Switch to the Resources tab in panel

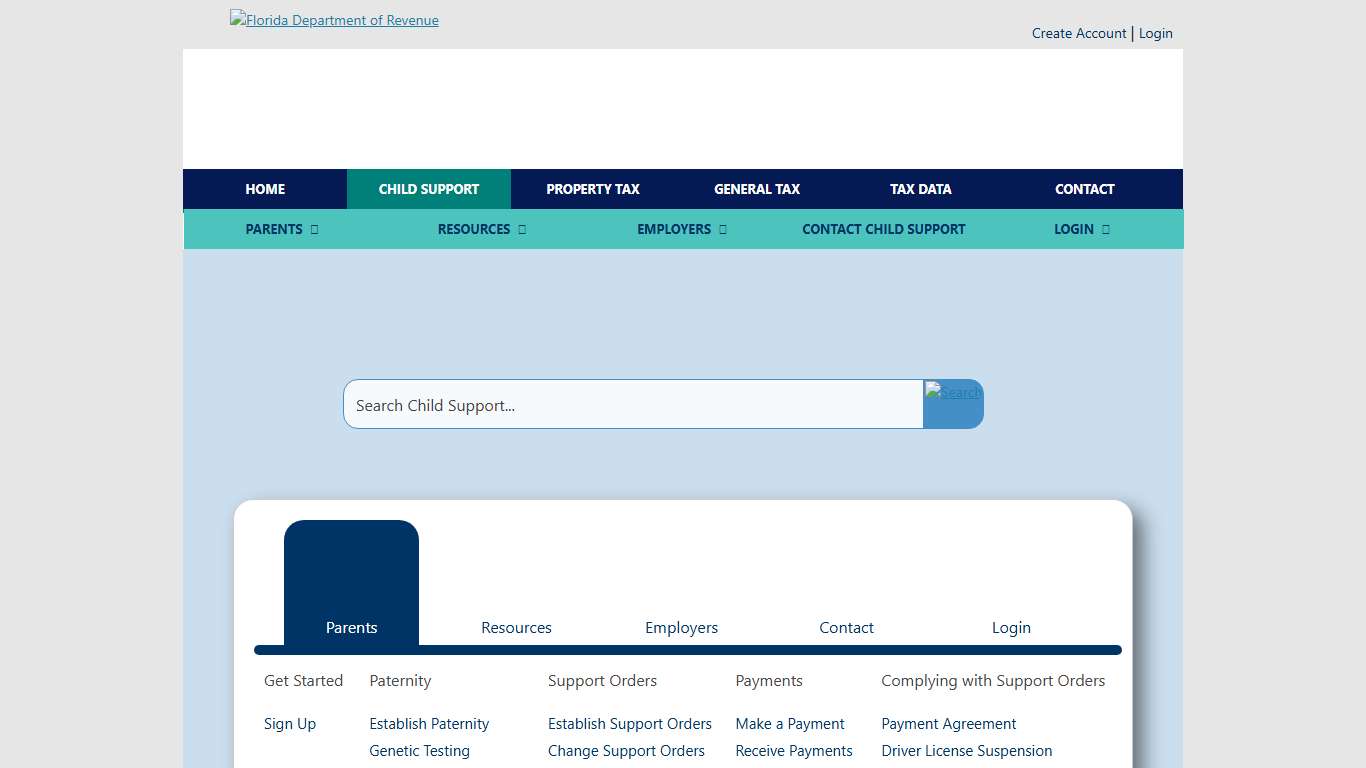pos(516,627)
